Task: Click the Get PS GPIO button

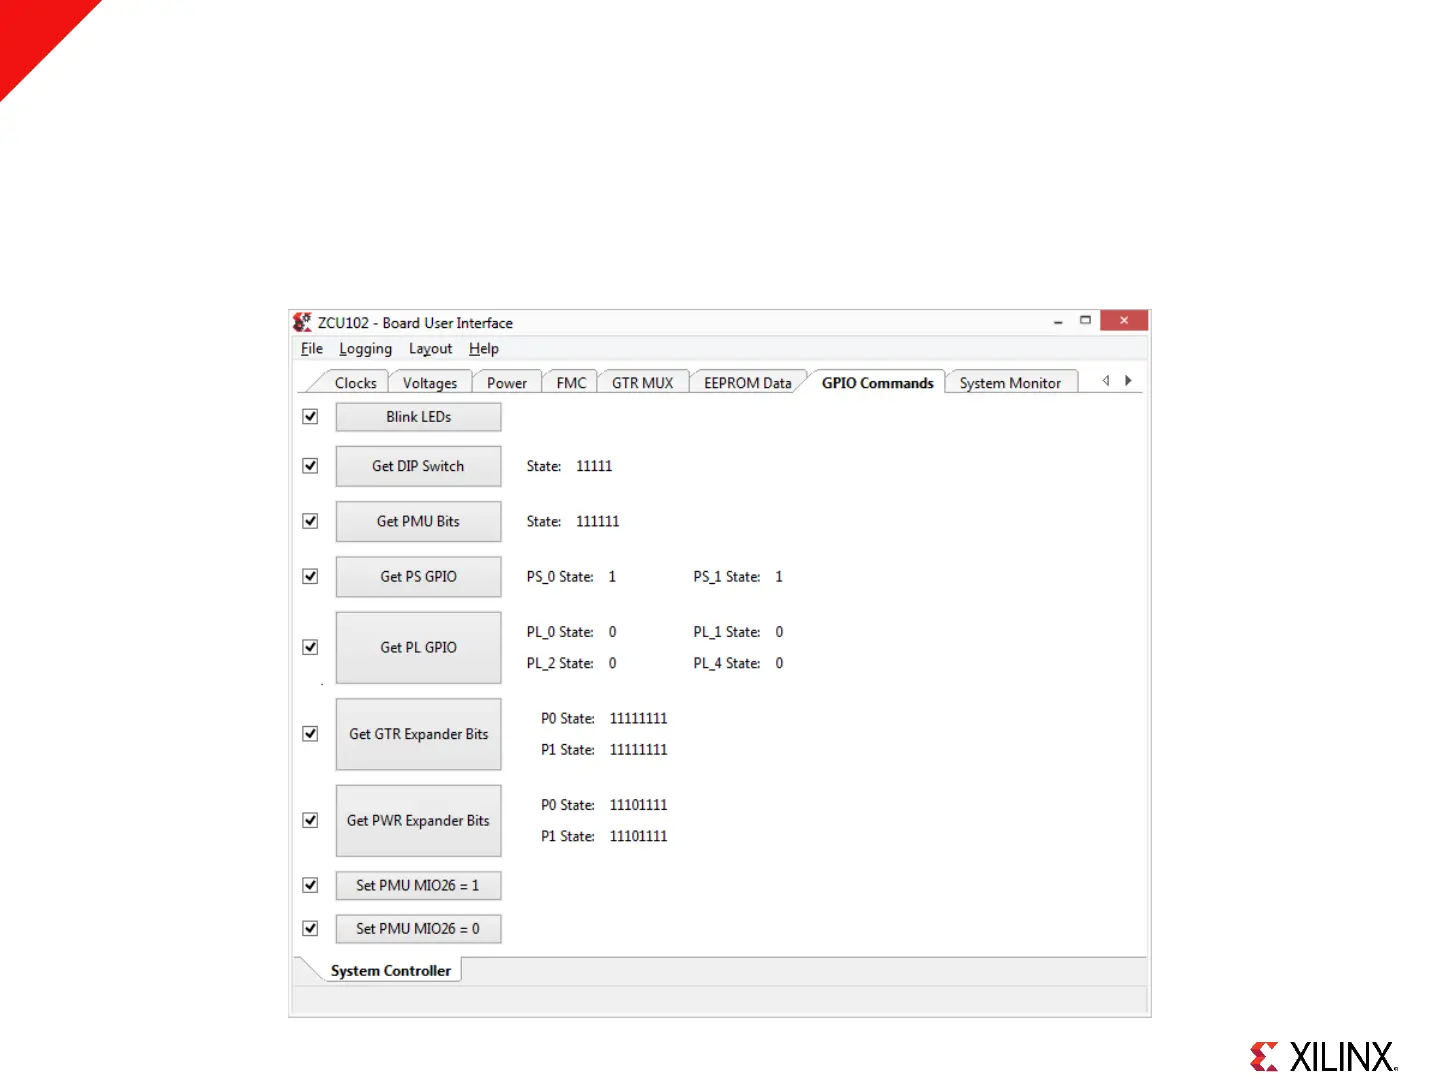Action: 418,577
